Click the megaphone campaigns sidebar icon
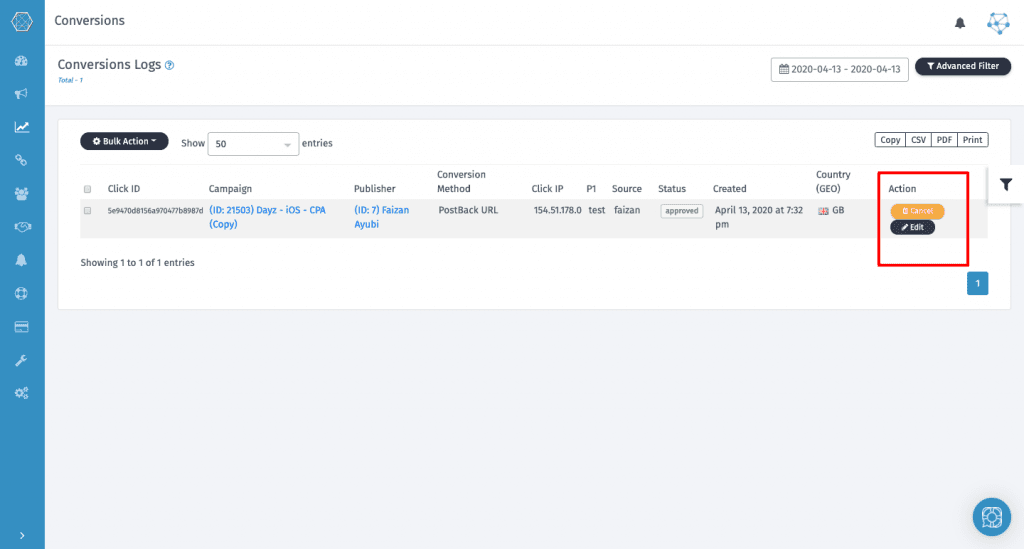1024x549 pixels. tap(21, 94)
